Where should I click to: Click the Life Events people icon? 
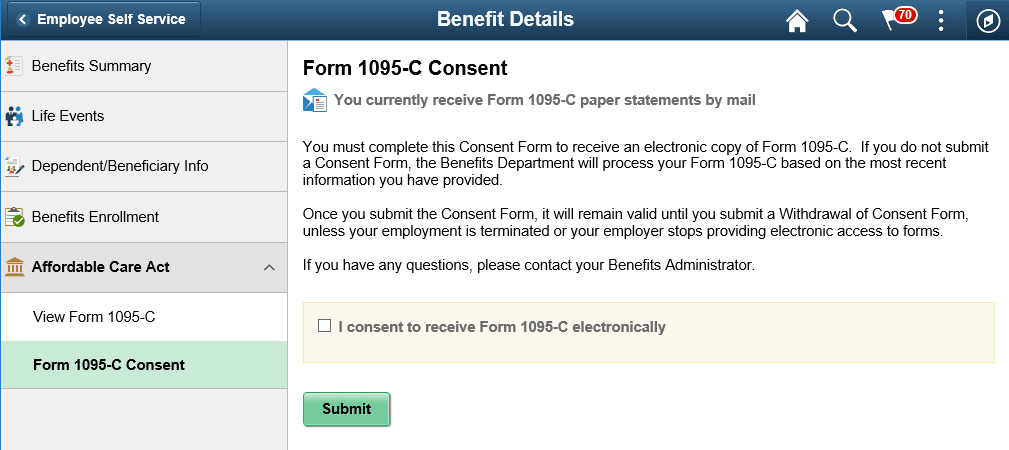pyautogui.click(x=14, y=117)
